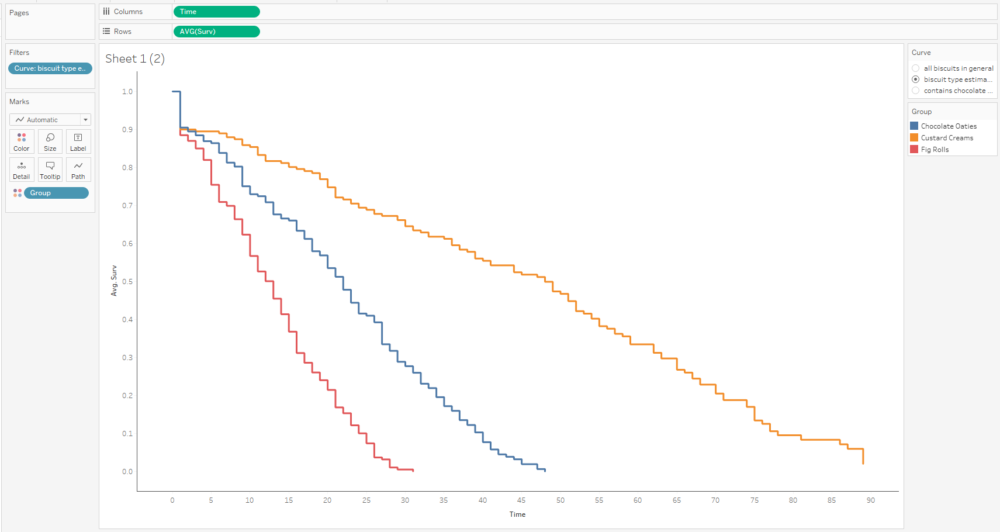1000x532 pixels.
Task: Select 'biscuit type estima...' radio option
Action: click(915, 79)
